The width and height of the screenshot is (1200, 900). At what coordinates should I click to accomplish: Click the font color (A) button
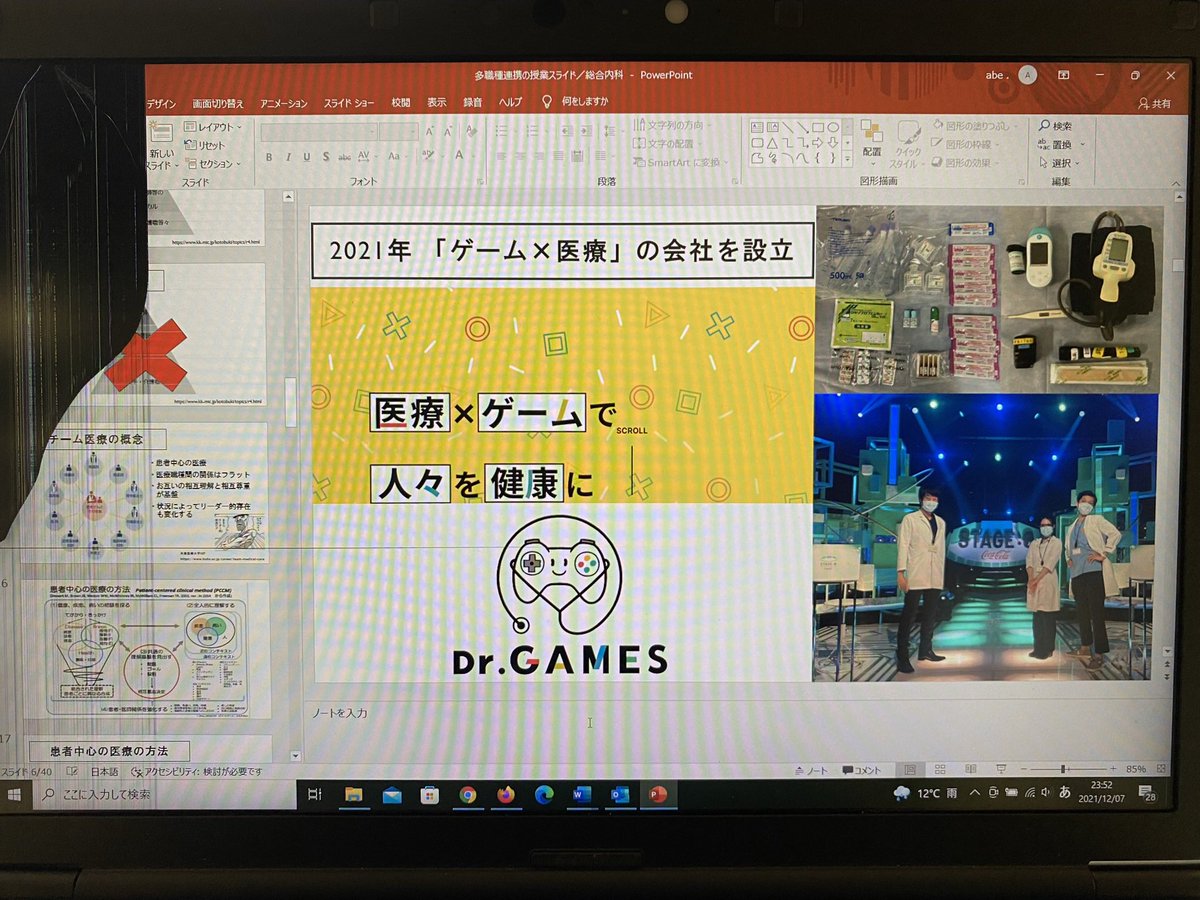tap(459, 156)
